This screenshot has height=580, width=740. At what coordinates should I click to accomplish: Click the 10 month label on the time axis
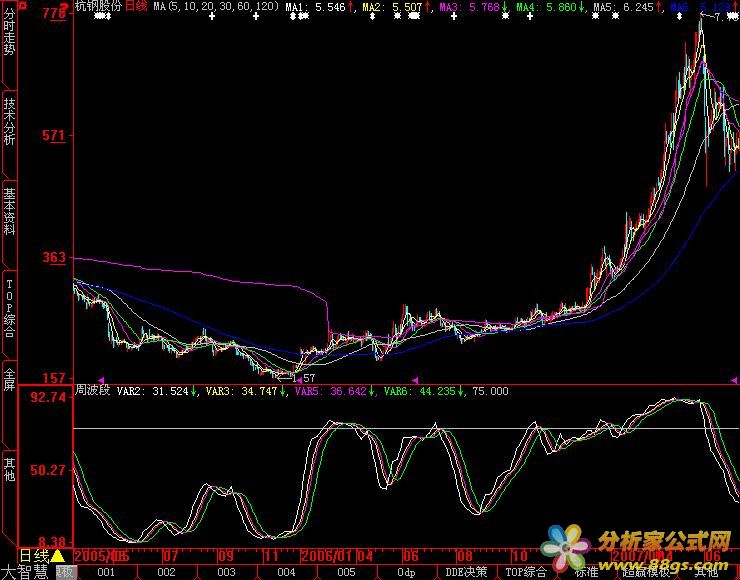click(x=519, y=555)
